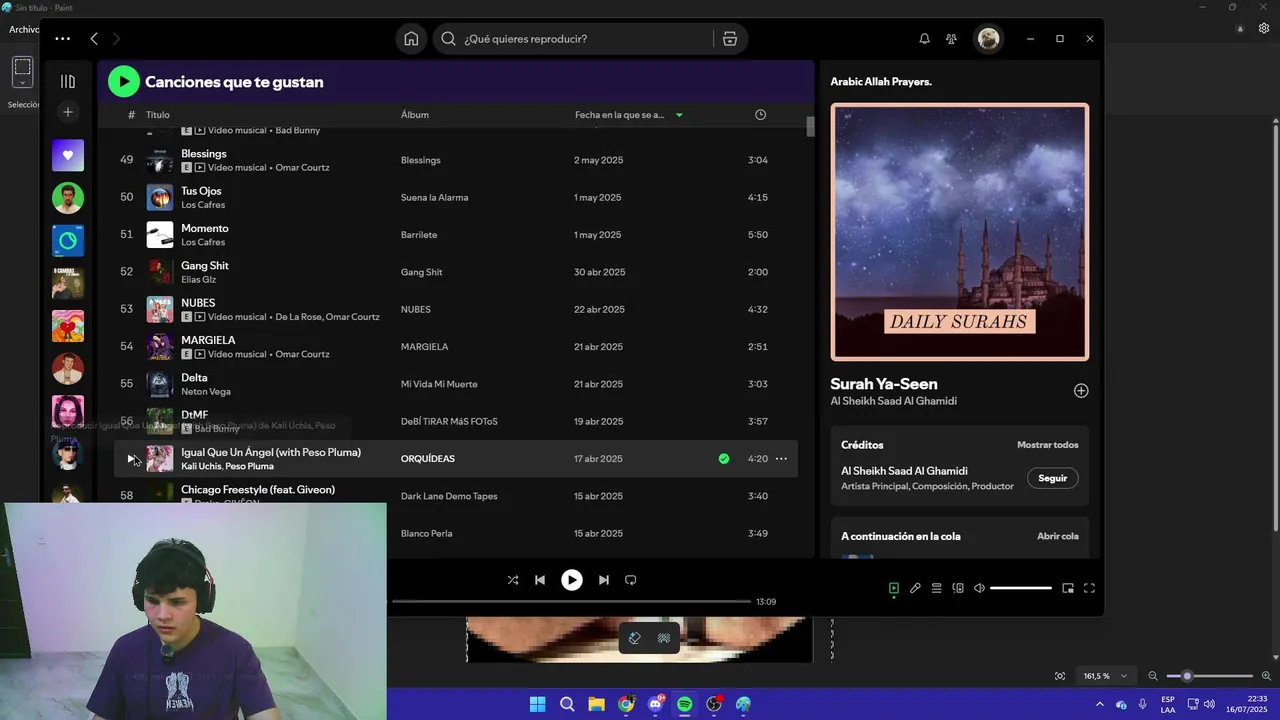1280x720 pixels.
Task: Go back with left arrow in Spotify
Action: [x=94, y=39]
